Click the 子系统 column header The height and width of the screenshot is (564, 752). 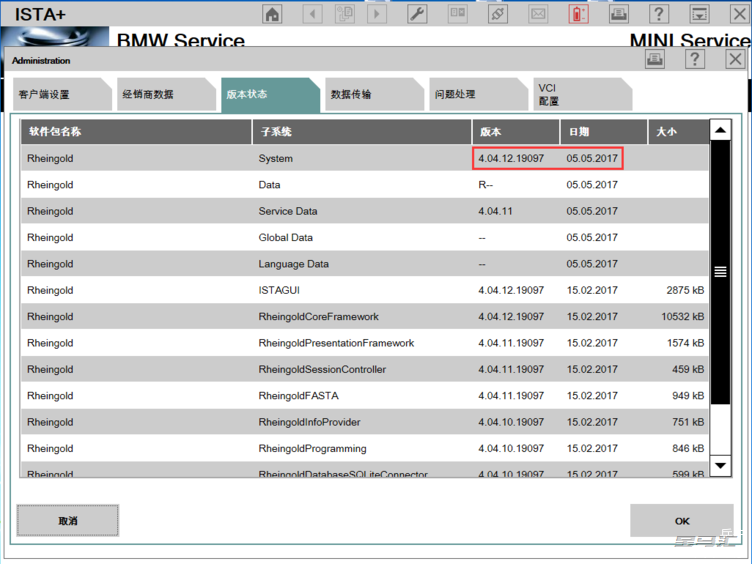[362, 132]
